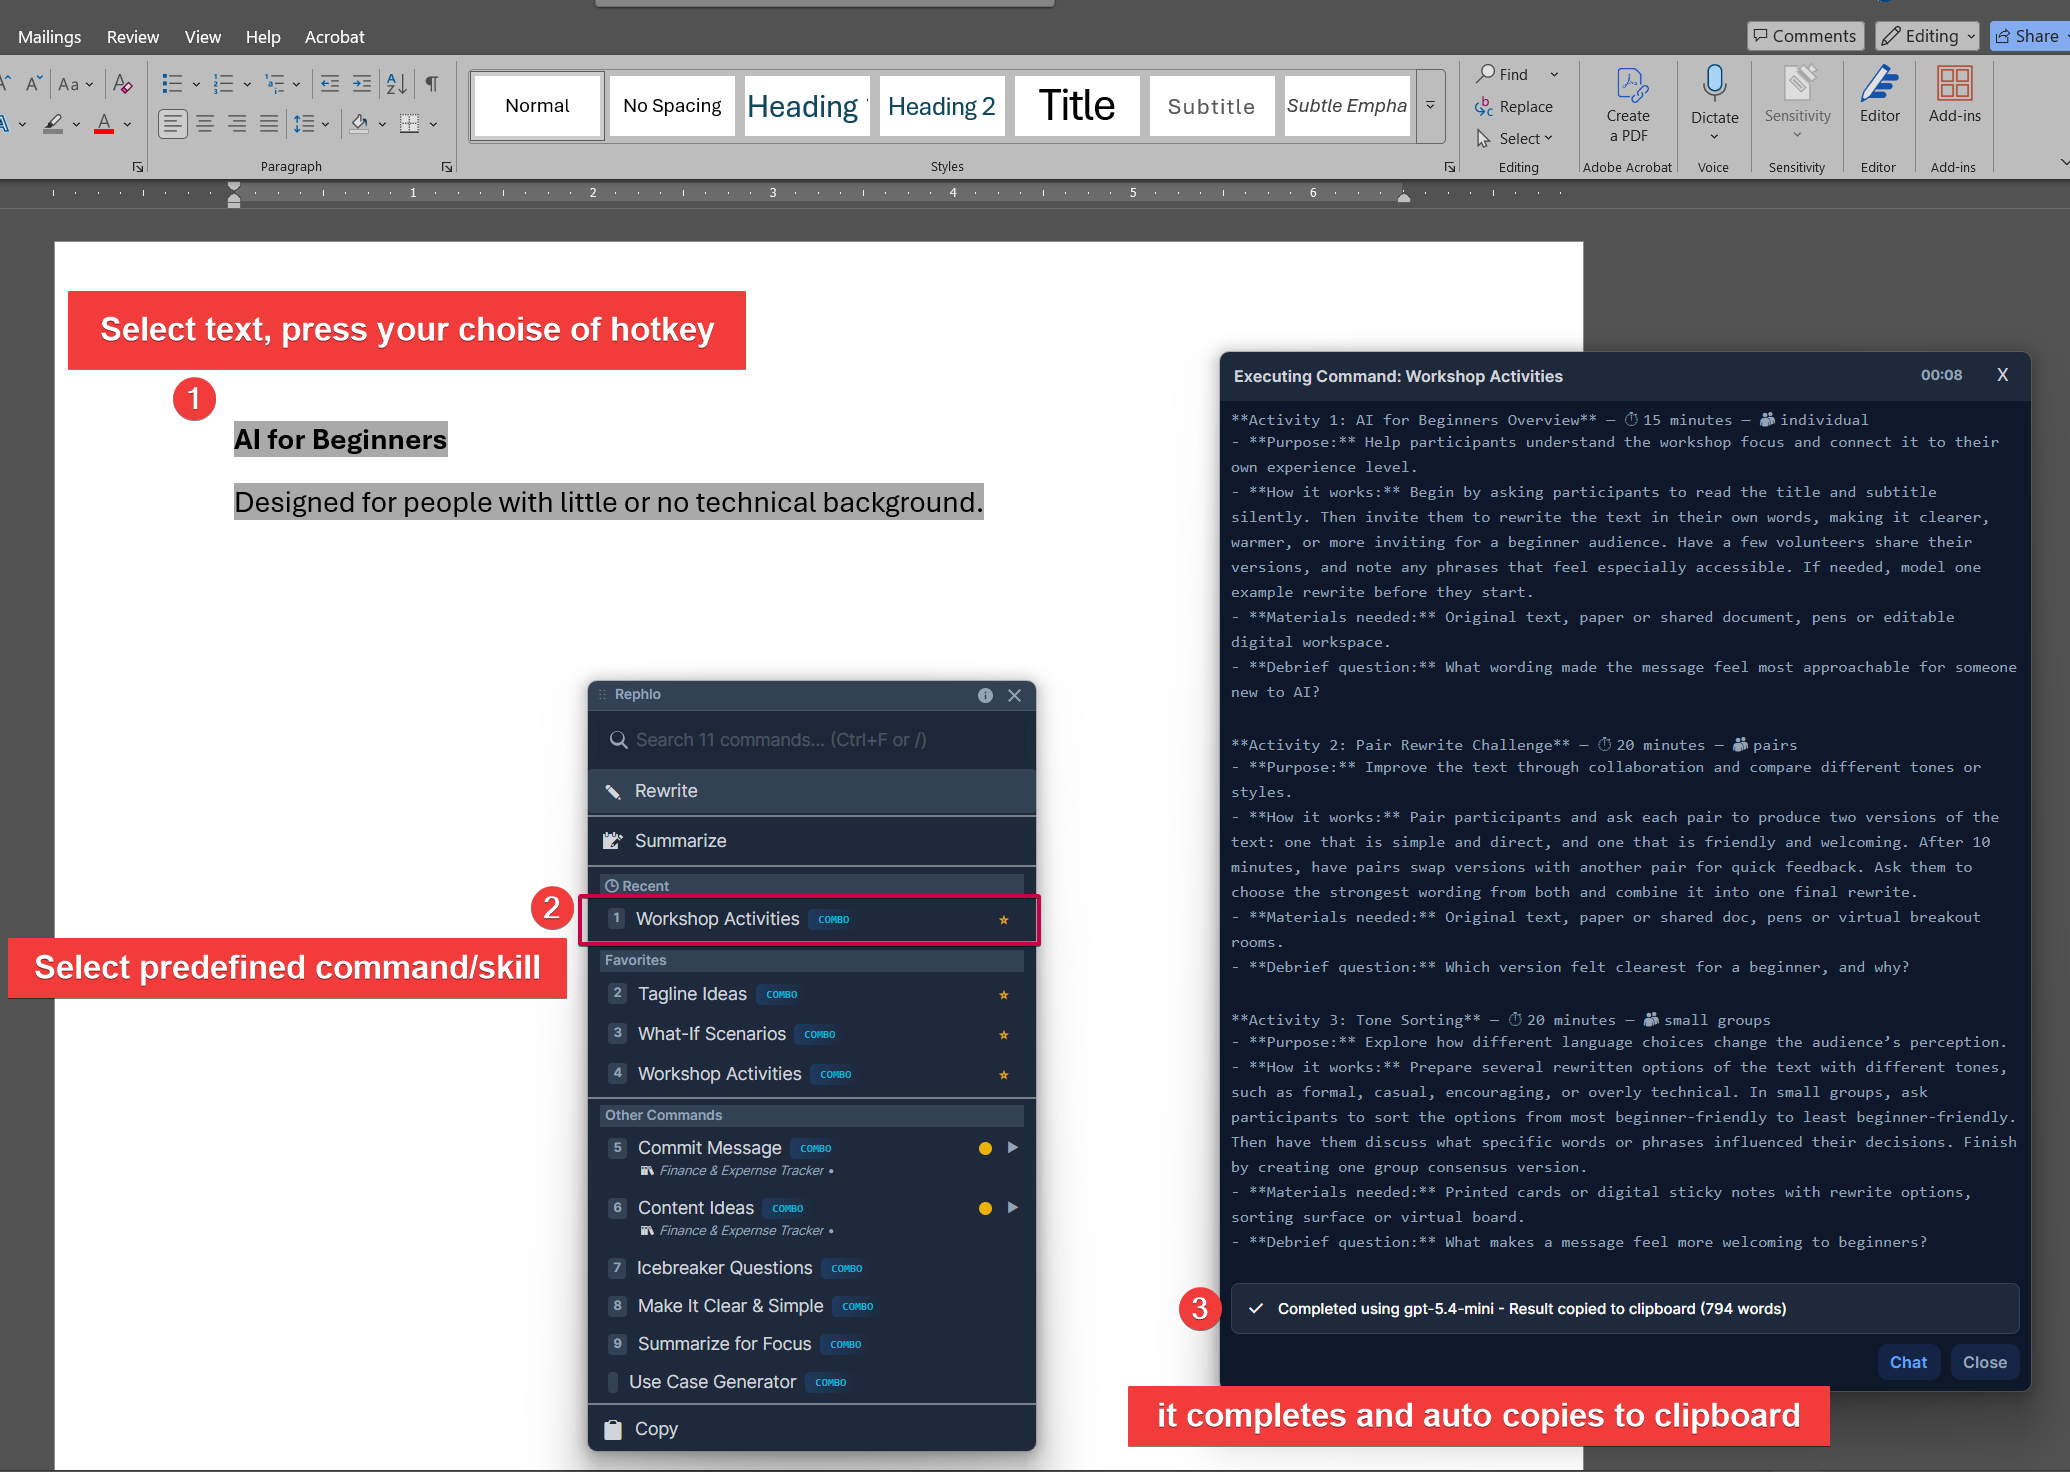Show paragraph marks with pilcrow icon

[x=432, y=84]
